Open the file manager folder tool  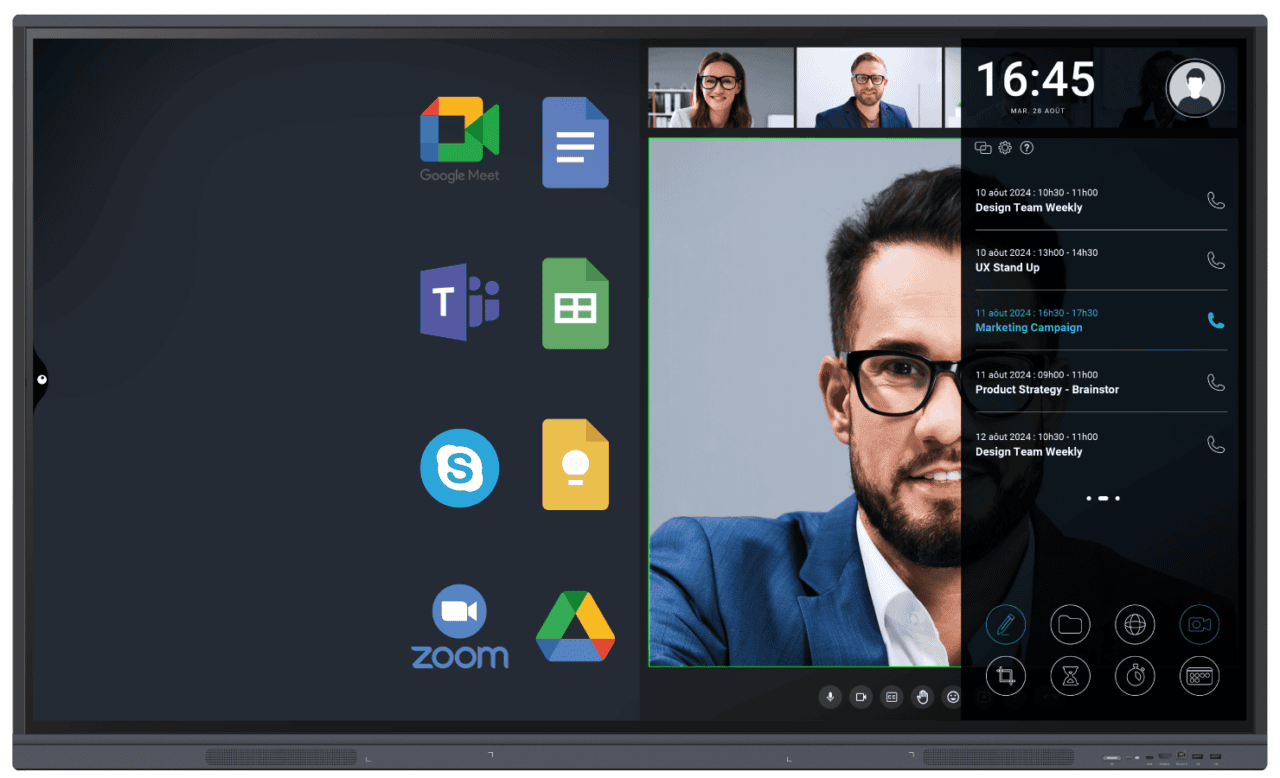pos(1070,624)
